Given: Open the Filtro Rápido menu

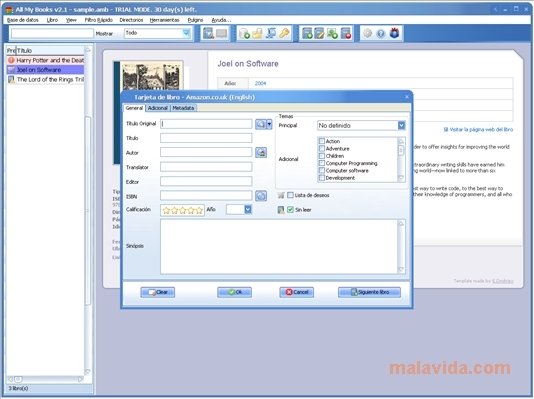Looking at the screenshot, I should click(x=98, y=20).
